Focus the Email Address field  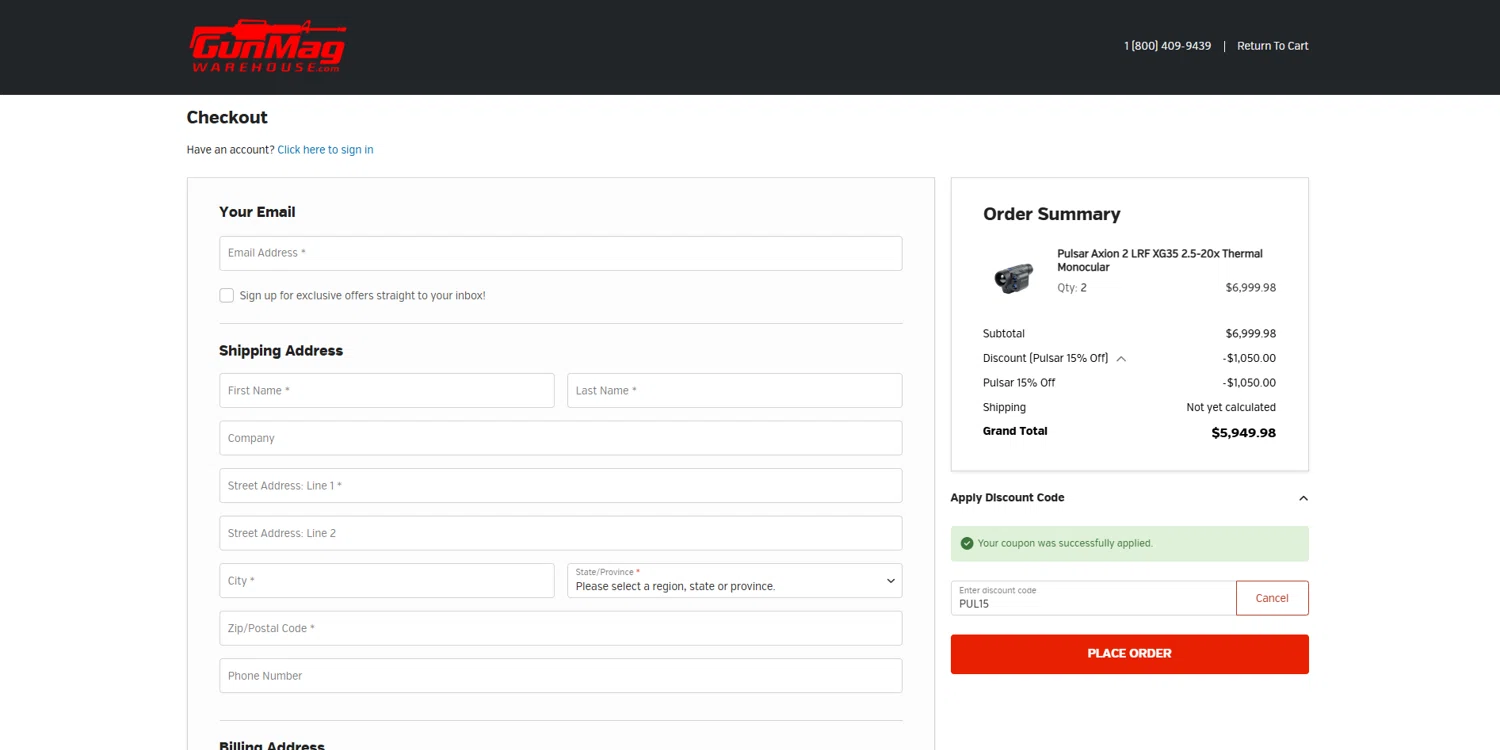click(560, 253)
